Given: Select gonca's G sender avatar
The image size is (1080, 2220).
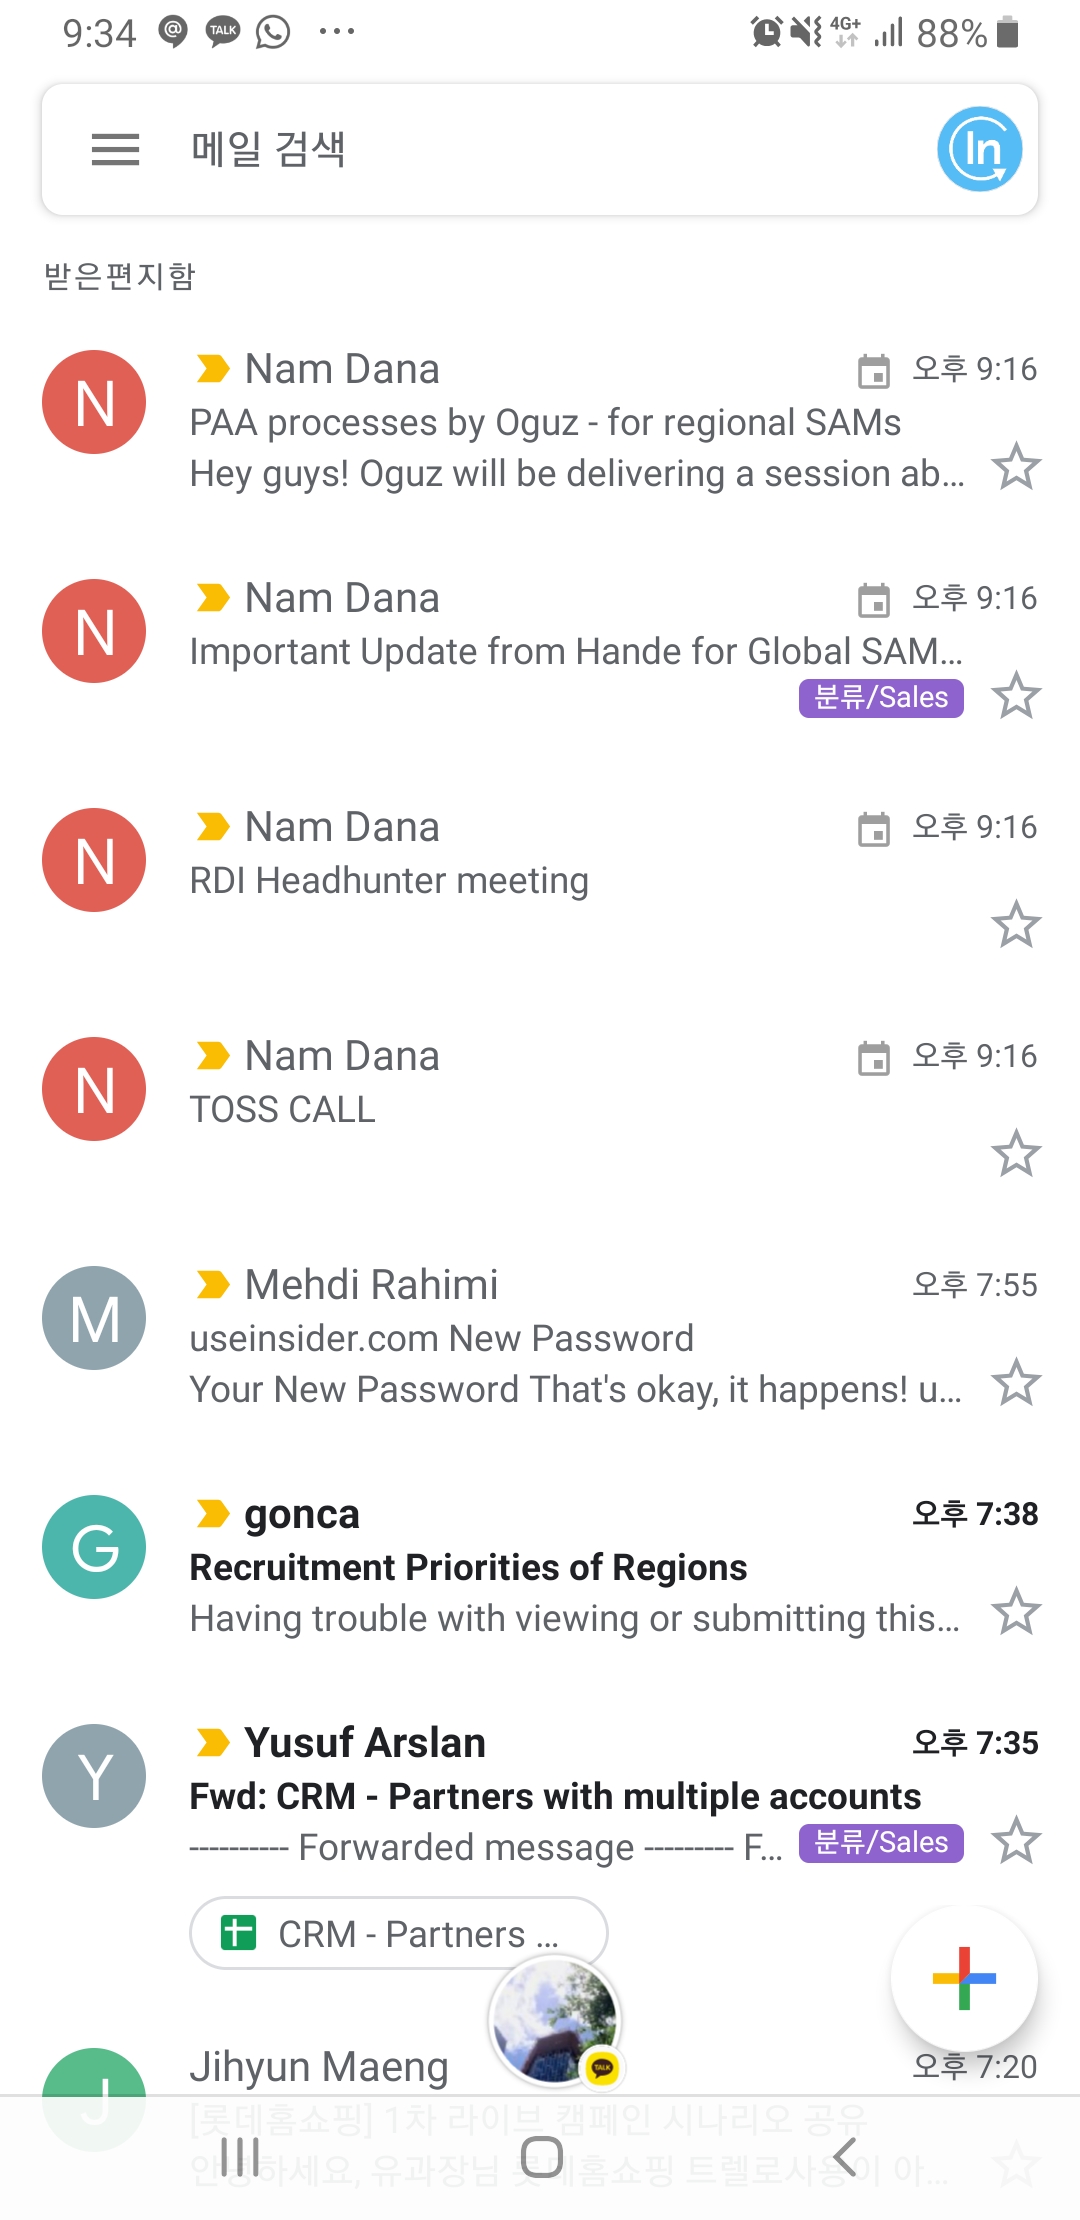Looking at the screenshot, I should (94, 1547).
